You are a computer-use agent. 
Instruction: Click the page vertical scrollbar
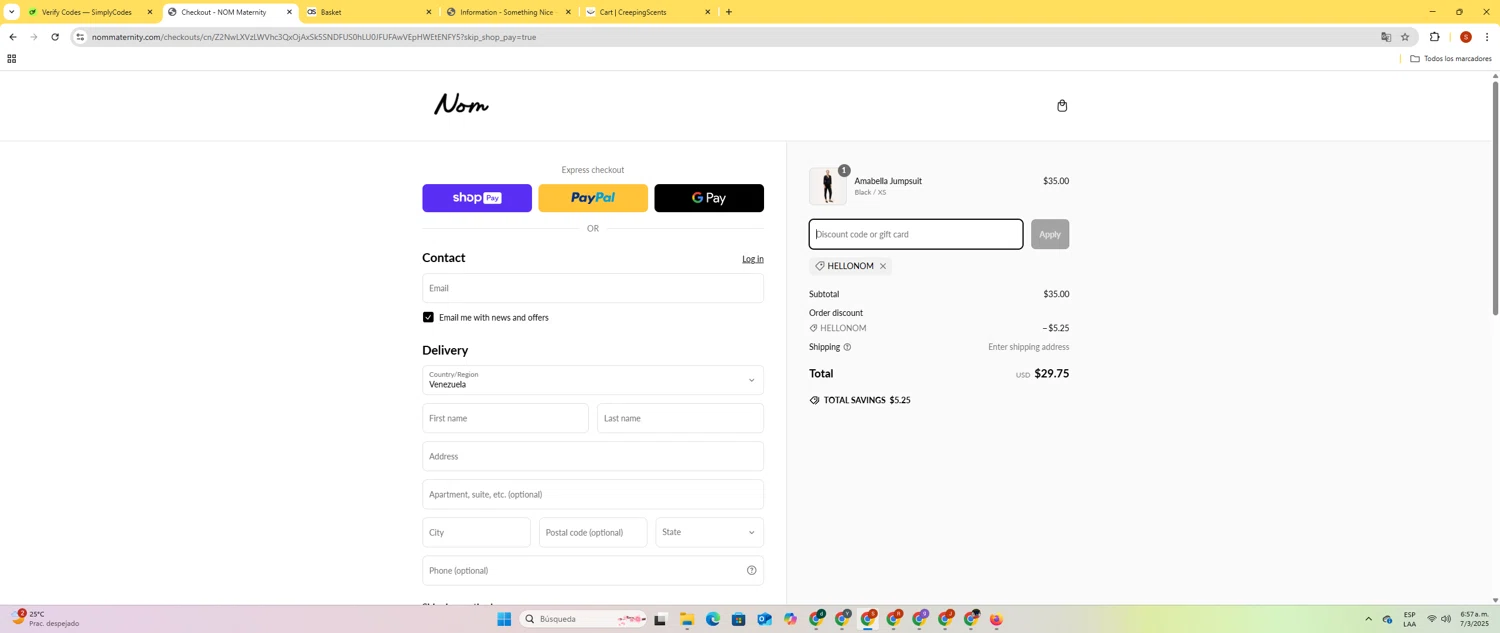(1495, 198)
